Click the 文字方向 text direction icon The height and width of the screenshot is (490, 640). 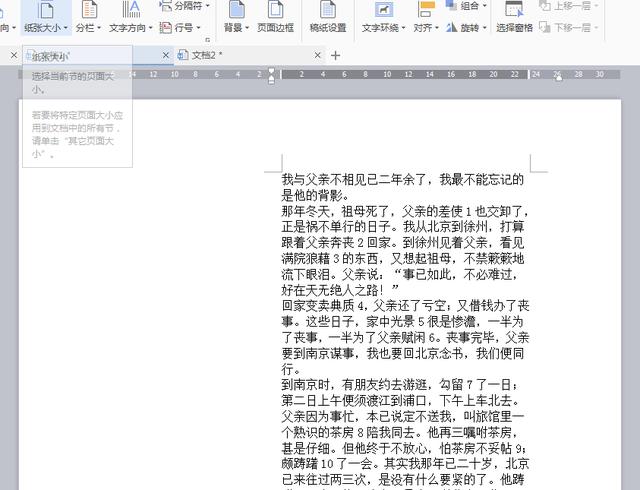click(131, 10)
